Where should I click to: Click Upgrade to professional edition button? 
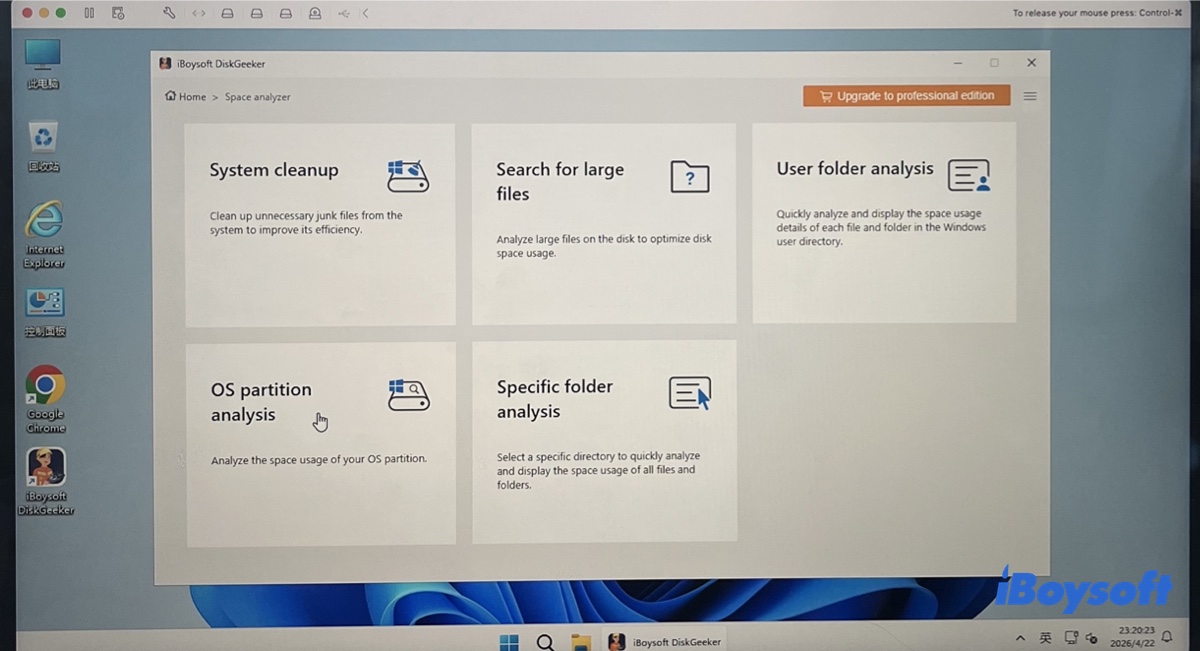tap(906, 96)
